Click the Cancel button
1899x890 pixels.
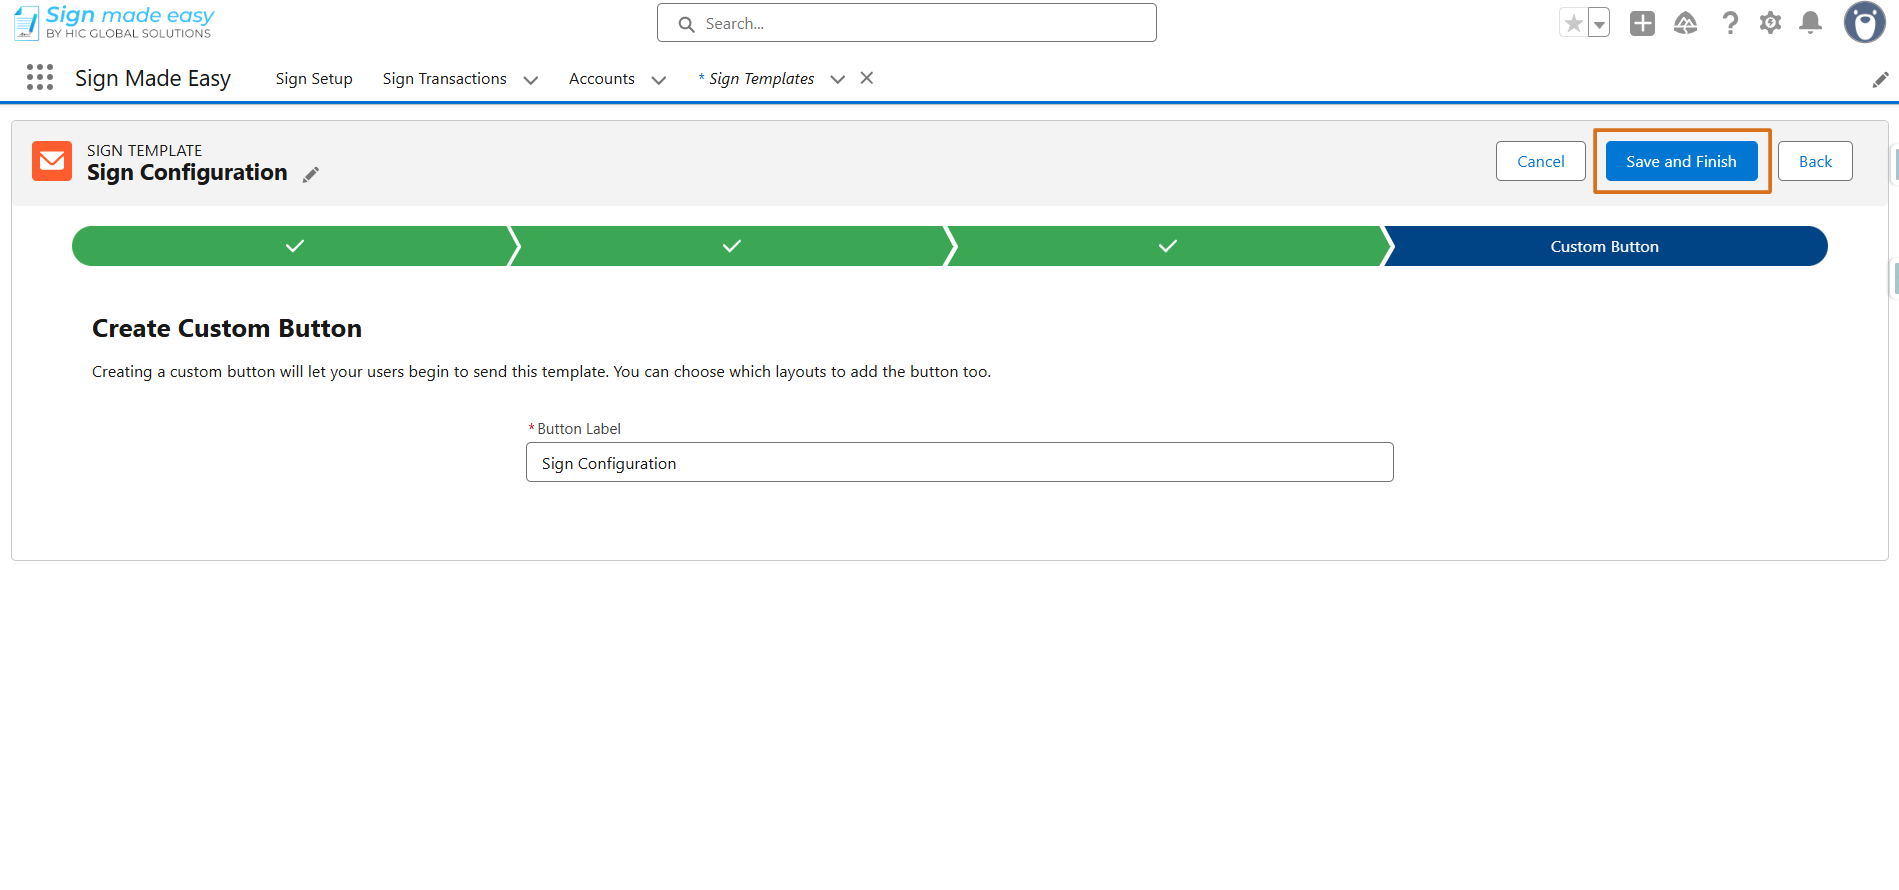1541,161
